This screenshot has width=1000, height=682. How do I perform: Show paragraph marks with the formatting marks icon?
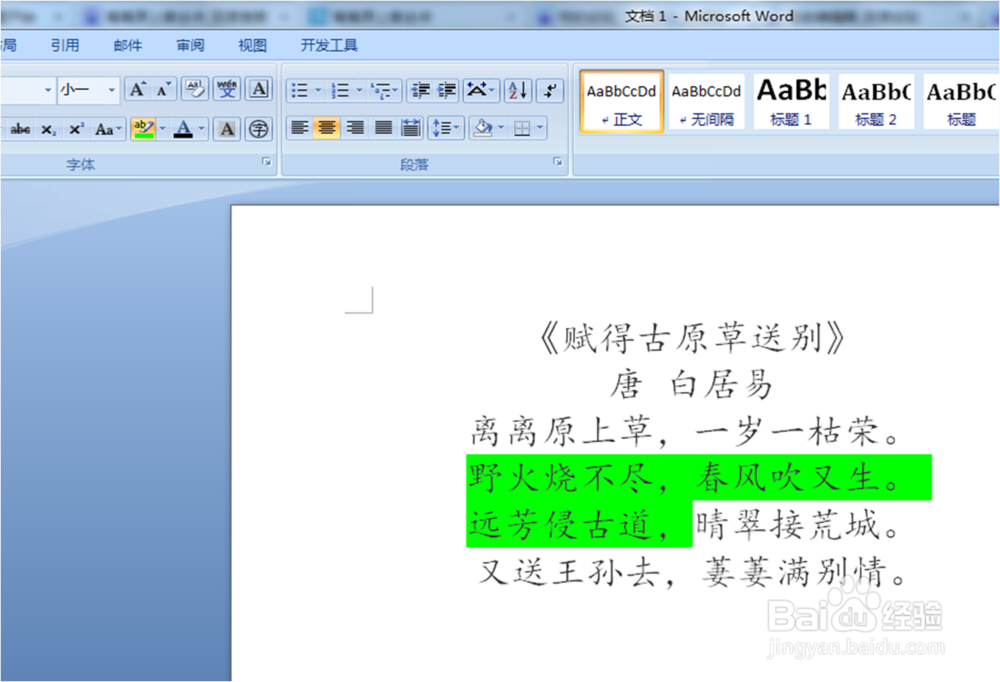550,88
